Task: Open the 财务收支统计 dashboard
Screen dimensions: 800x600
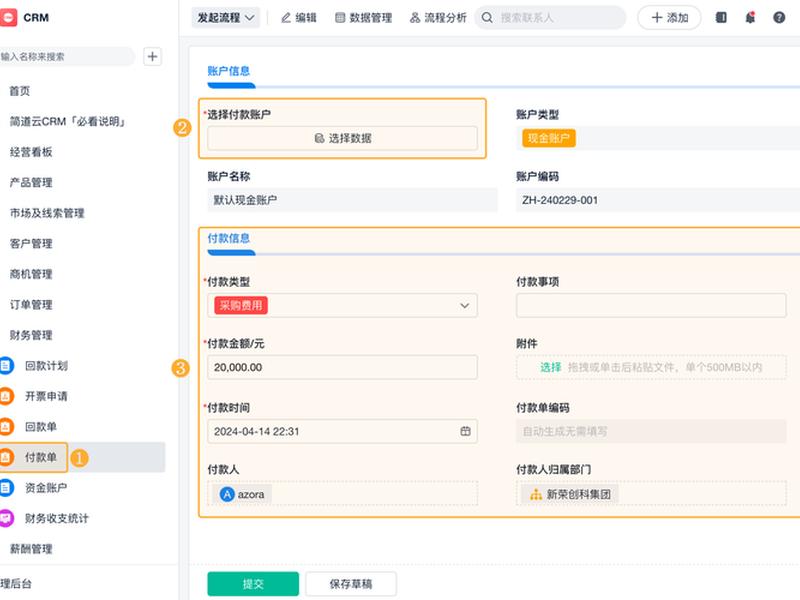Action: tap(57, 518)
